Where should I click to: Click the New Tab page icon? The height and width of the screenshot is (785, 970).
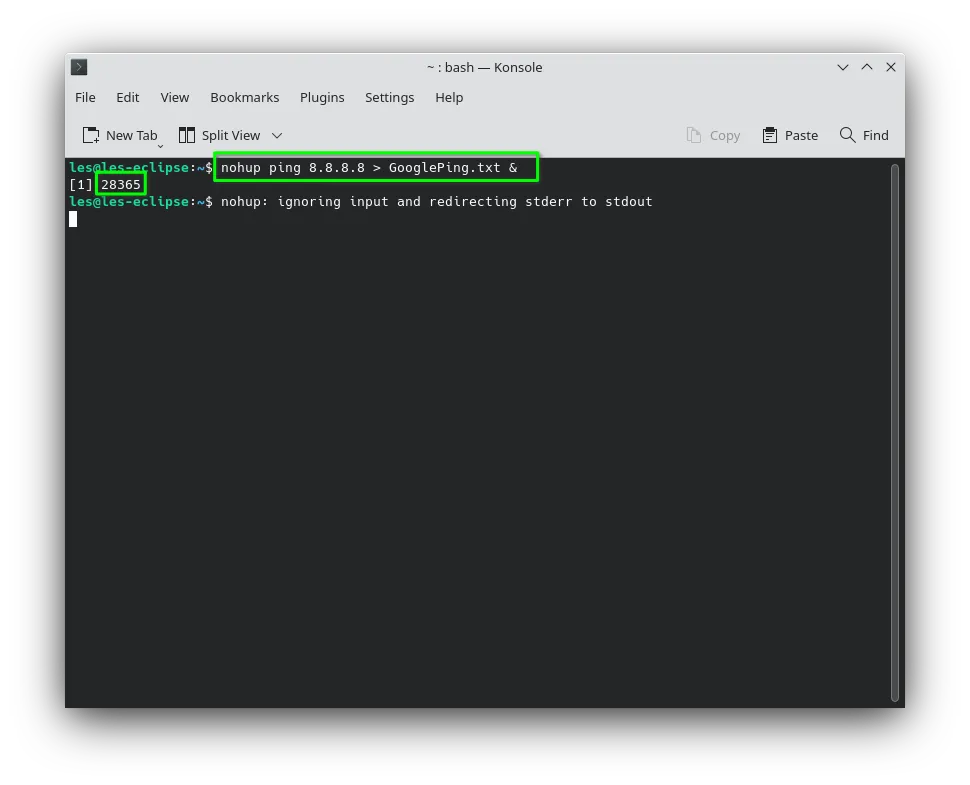91,135
